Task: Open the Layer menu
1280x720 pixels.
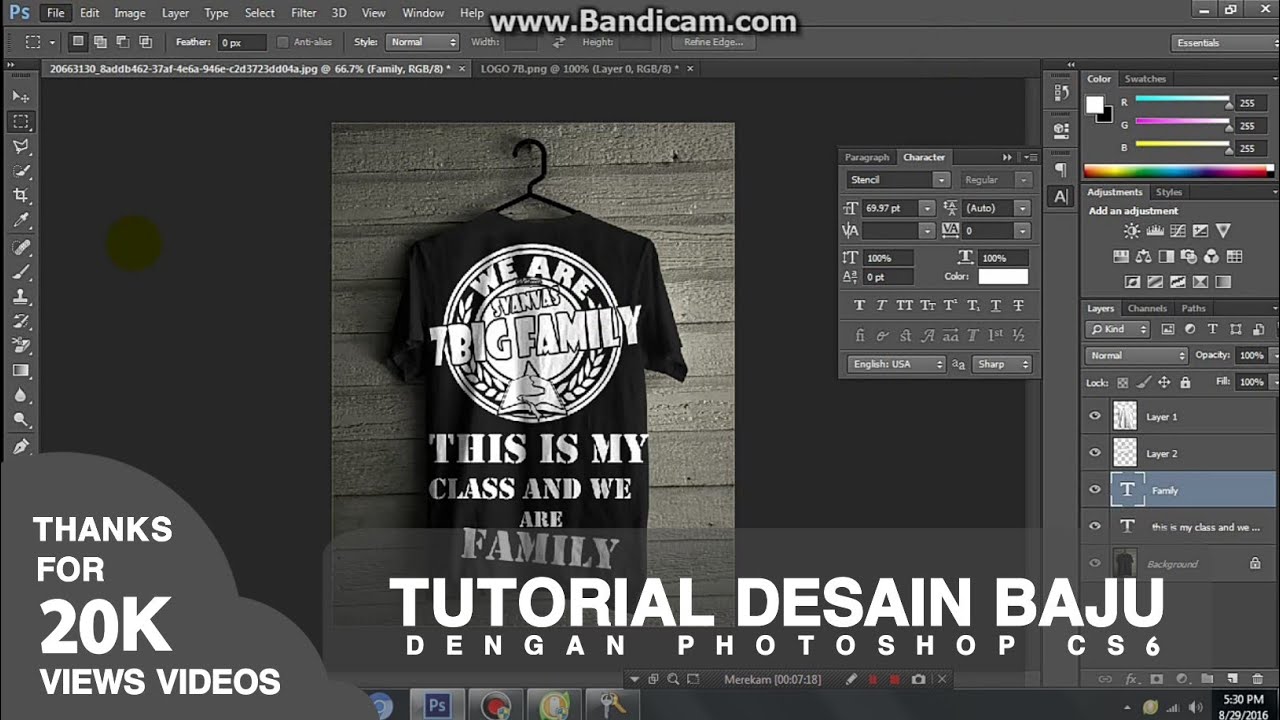Action: [x=175, y=13]
